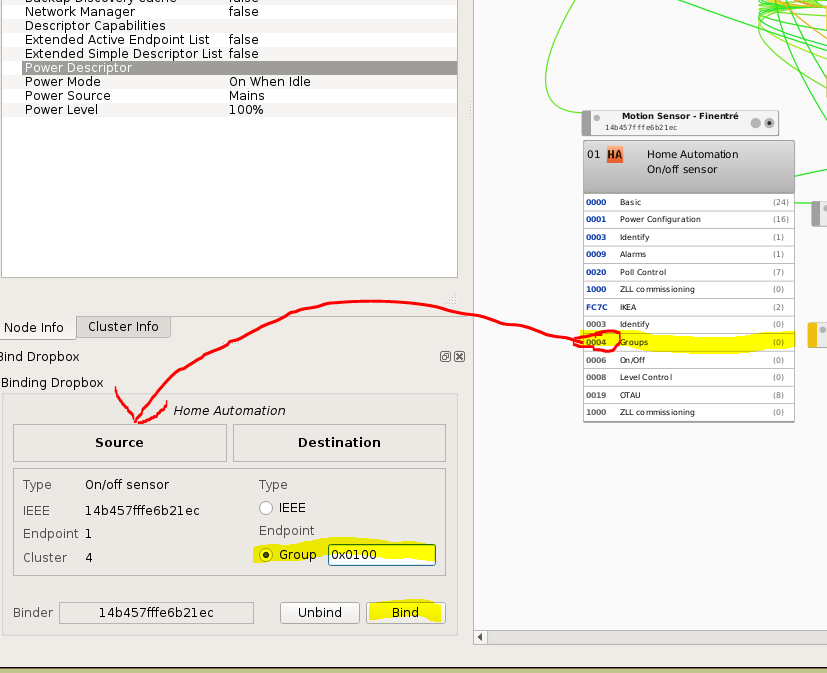Image resolution: width=827 pixels, height=673 pixels.
Task: Click the right status indicator dot on Motion Sensor header
Action: click(770, 123)
